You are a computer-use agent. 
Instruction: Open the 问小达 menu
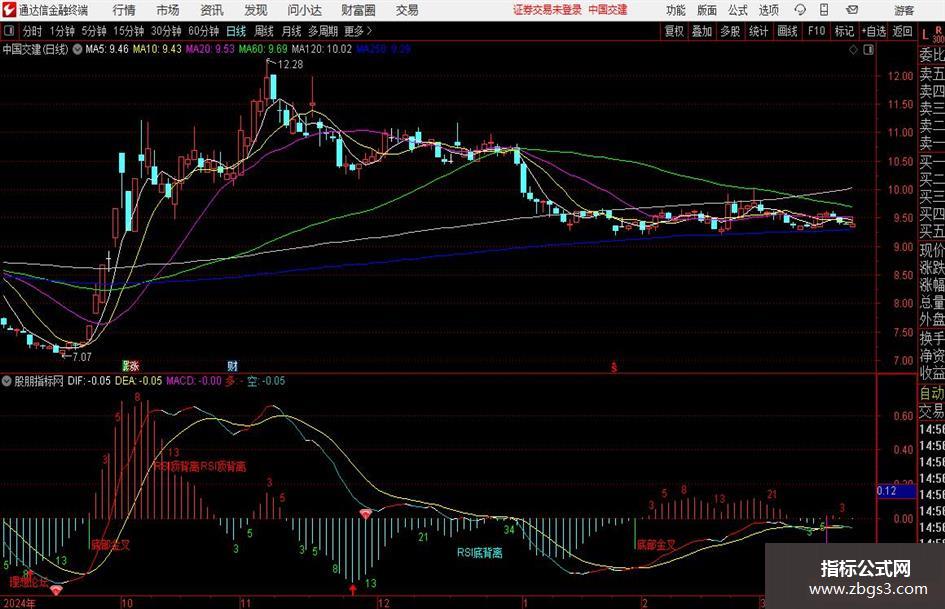click(305, 10)
